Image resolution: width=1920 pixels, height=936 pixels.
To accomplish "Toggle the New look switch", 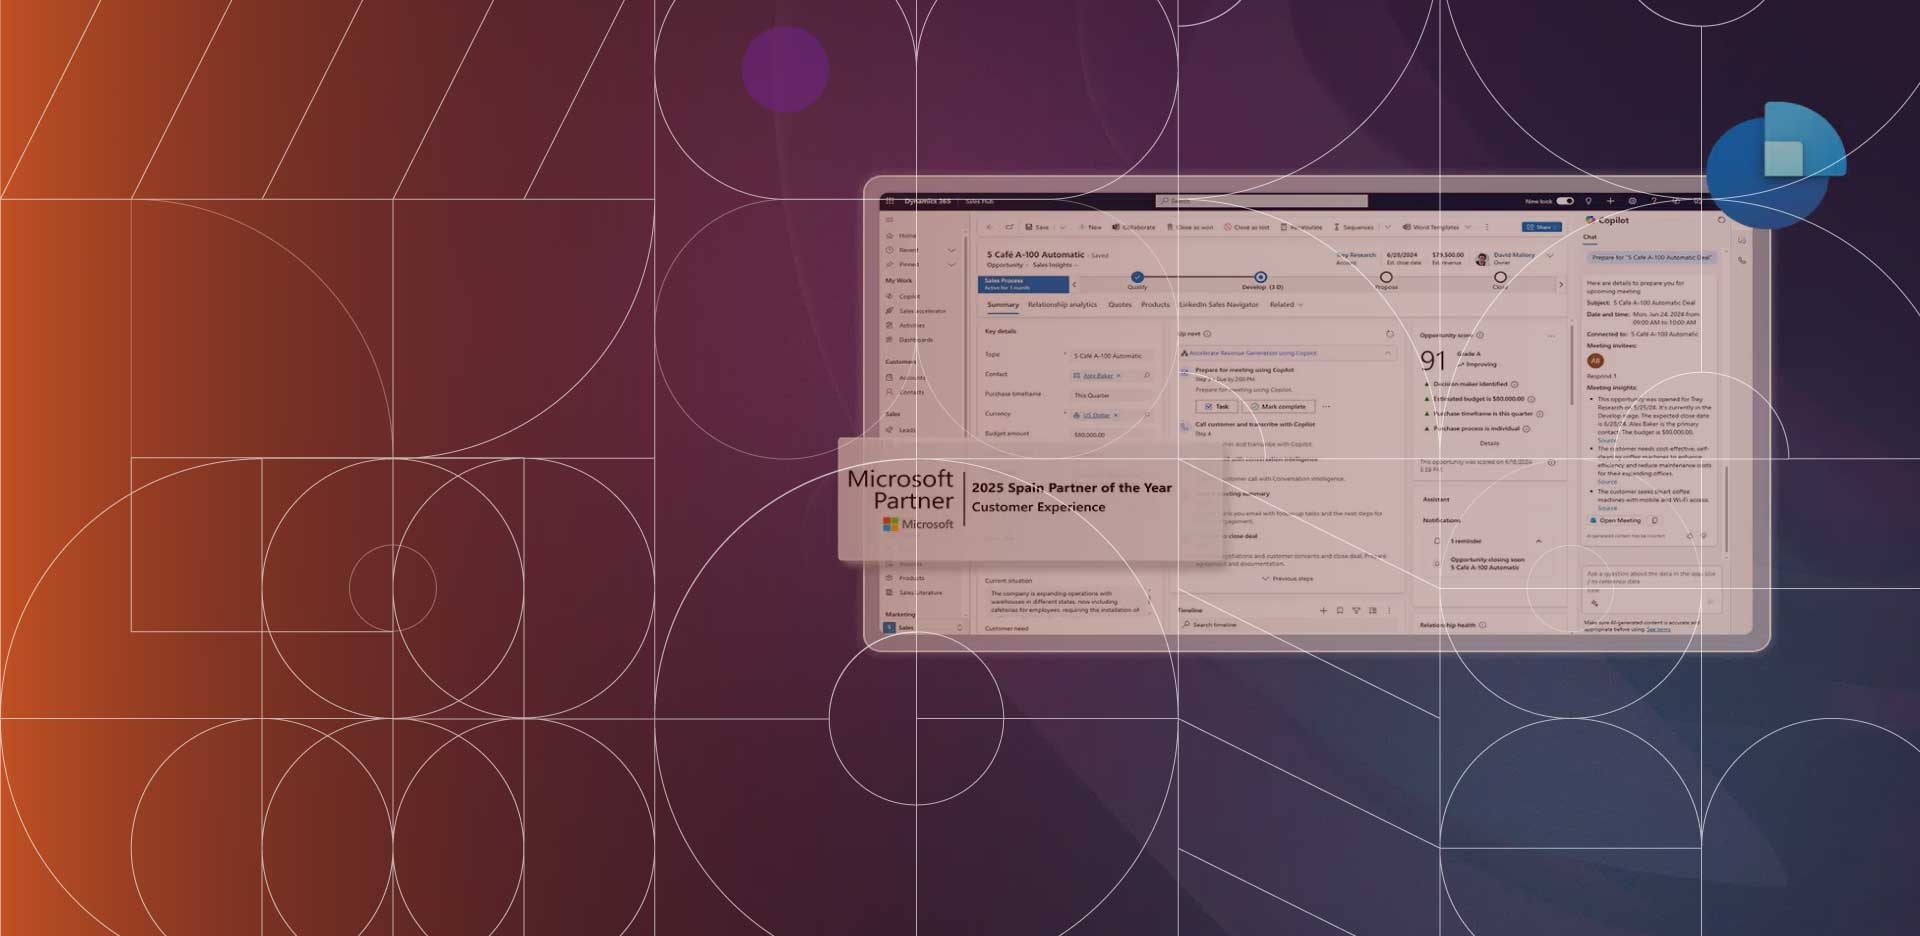I will pos(1565,201).
